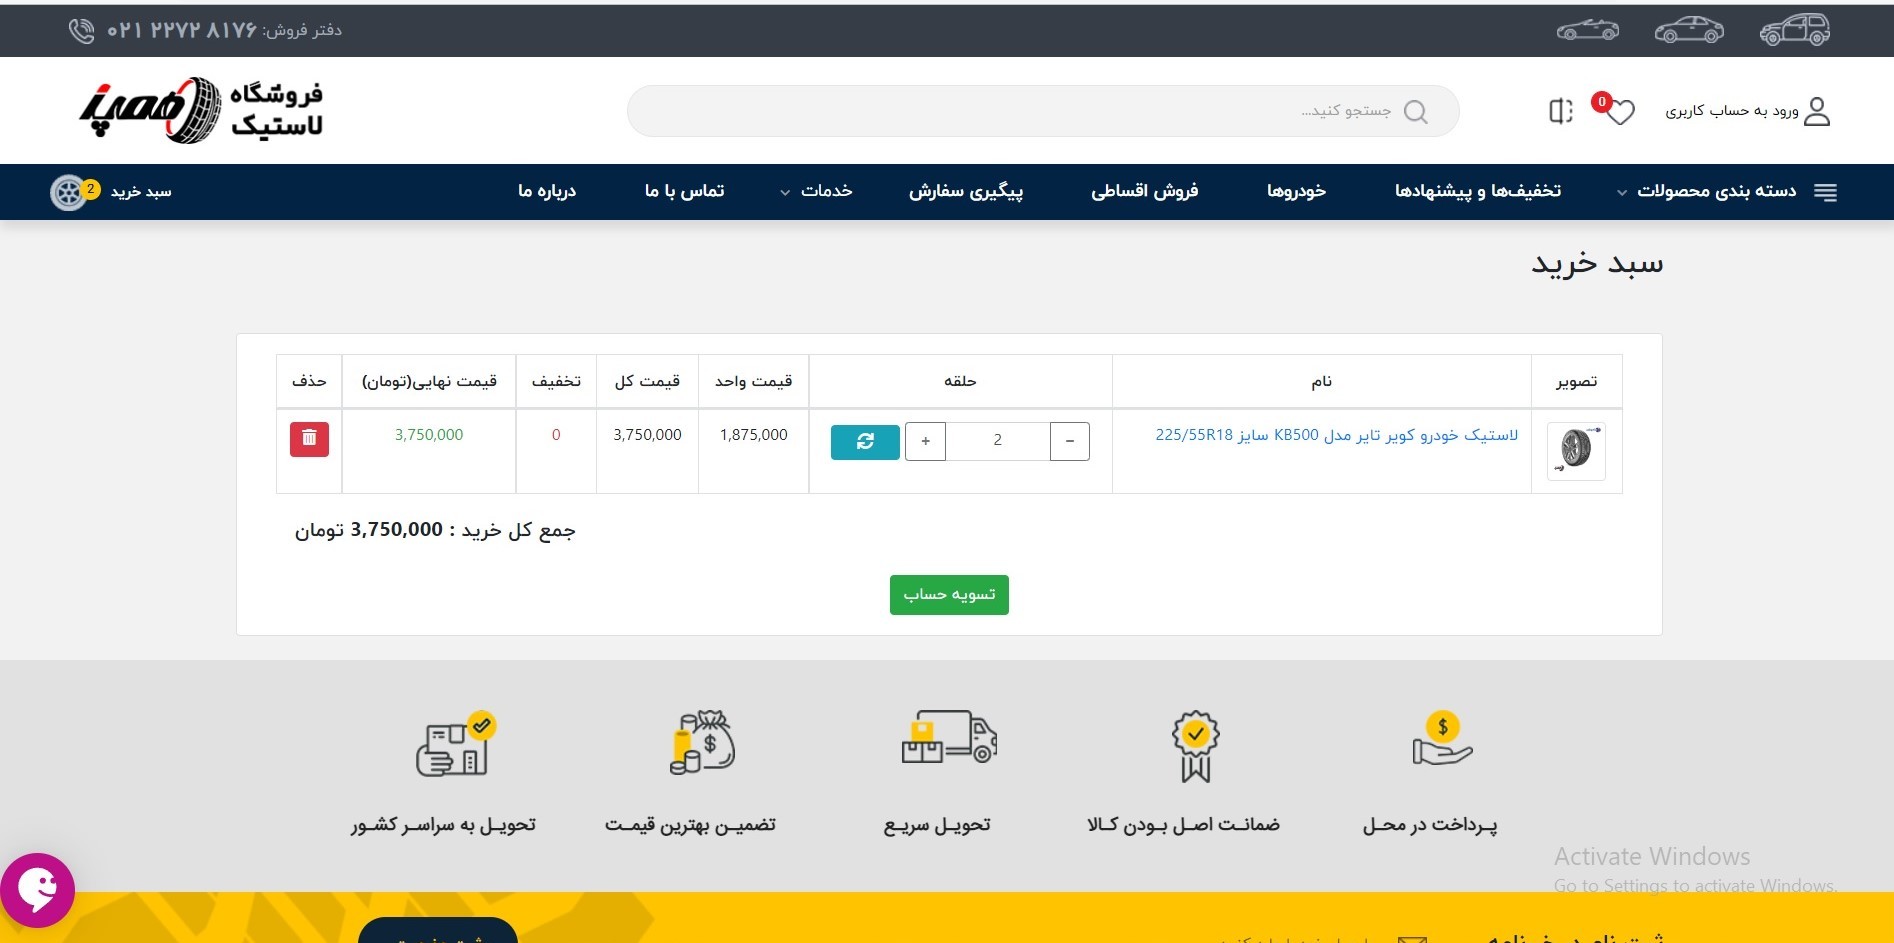
Task: Expand دسته بندی محصولات category menu
Action: [x=1716, y=191]
